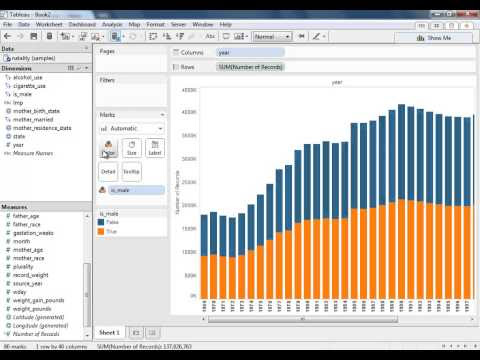Click the Show Me button

(x=434, y=38)
